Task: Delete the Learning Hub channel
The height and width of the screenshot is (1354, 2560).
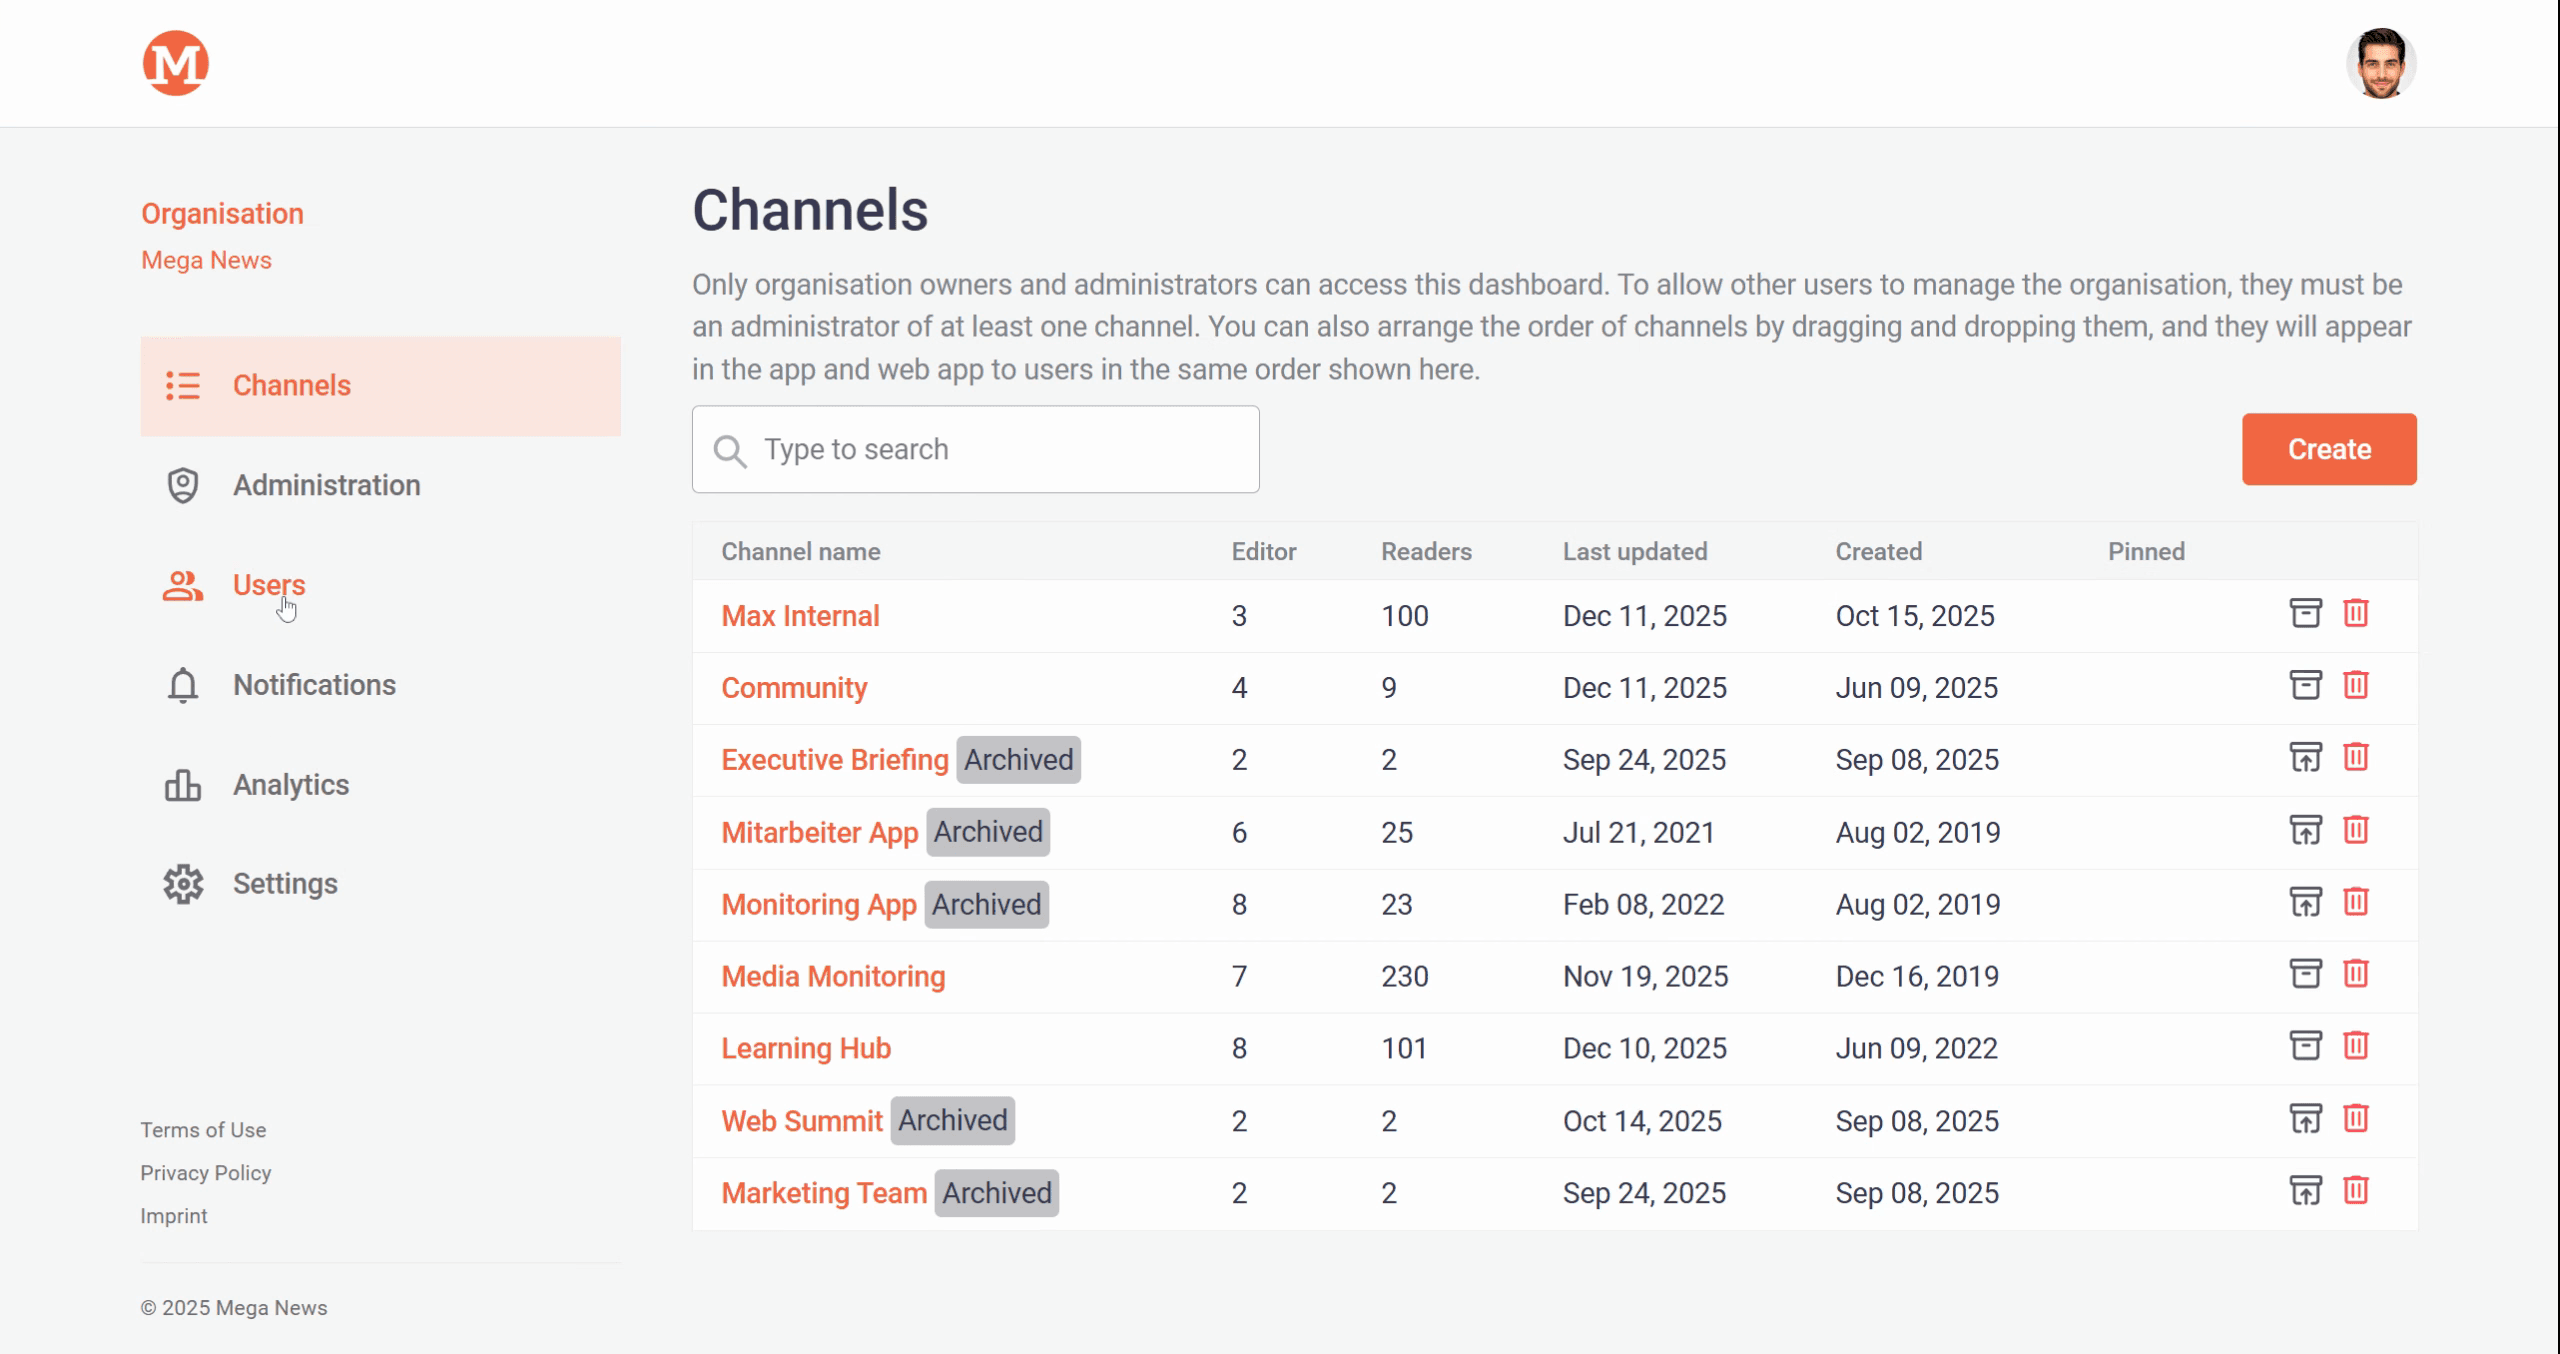Action: 2355,1046
